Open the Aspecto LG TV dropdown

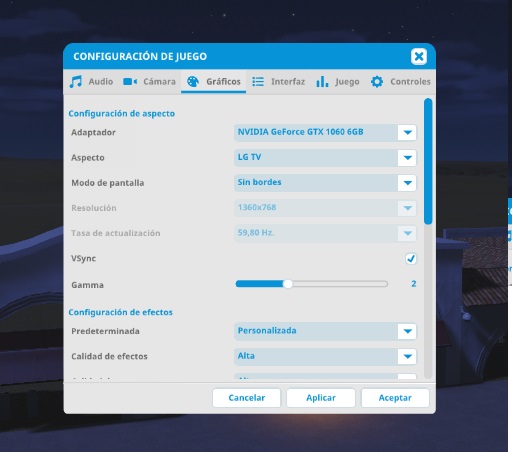point(325,158)
